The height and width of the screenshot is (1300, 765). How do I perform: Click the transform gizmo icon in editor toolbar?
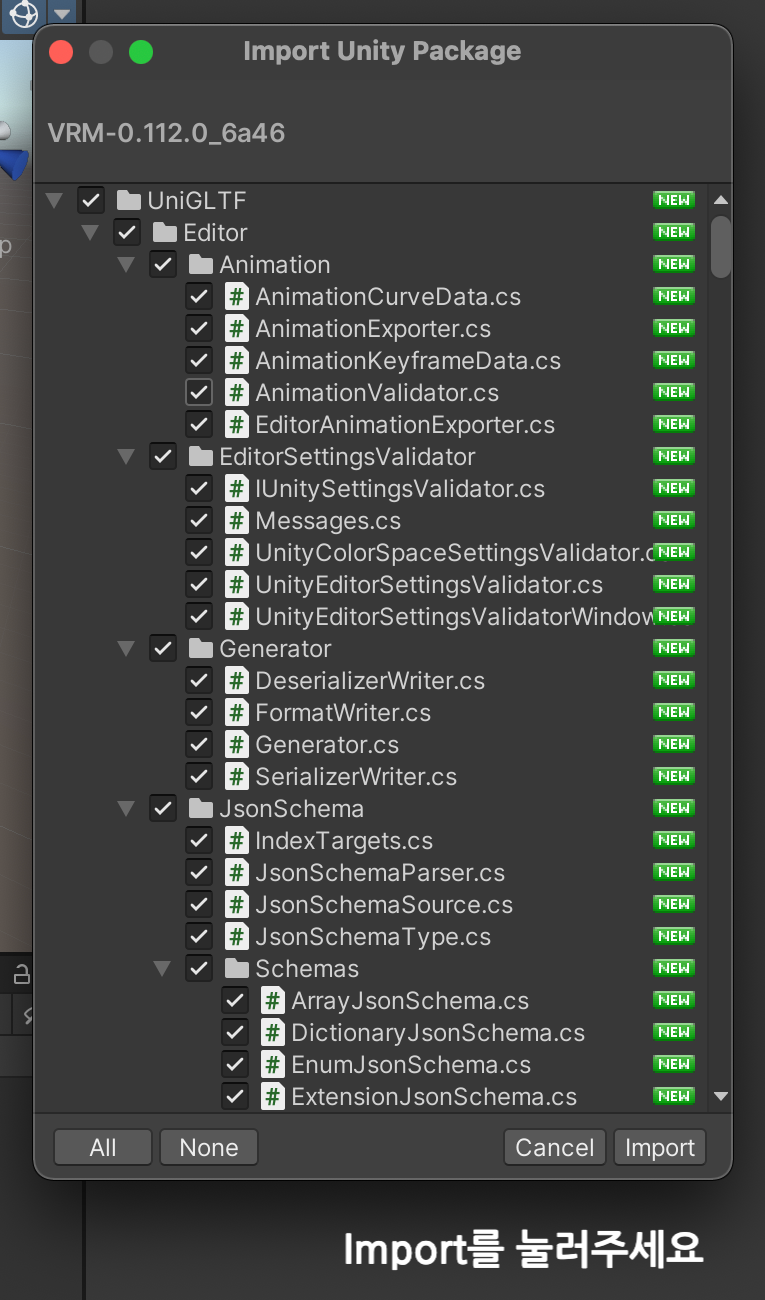[x=23, y=14]
